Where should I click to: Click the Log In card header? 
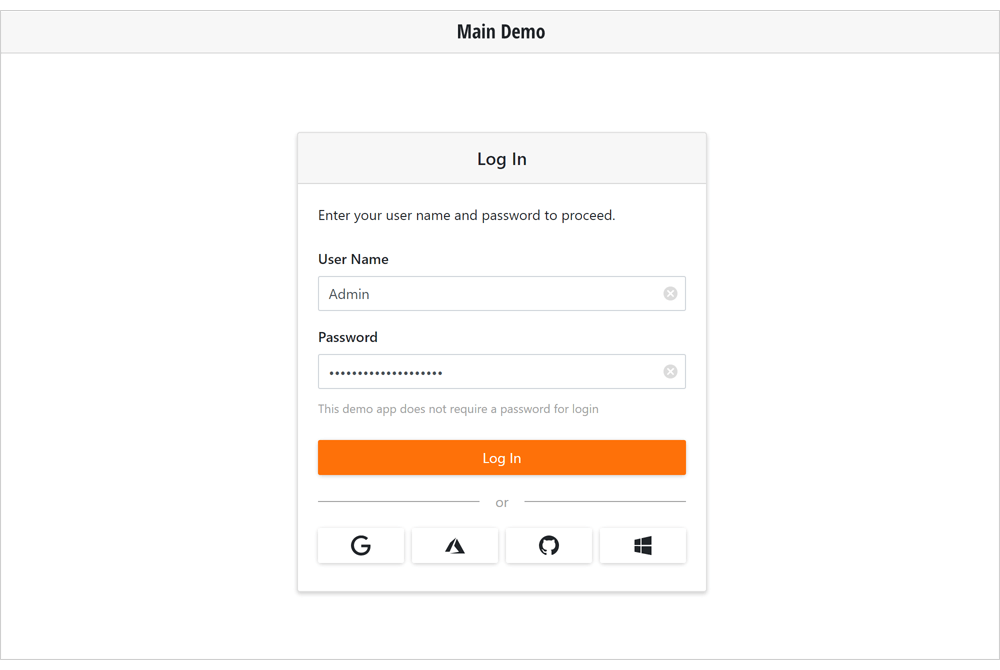click(x=502, y=158)
